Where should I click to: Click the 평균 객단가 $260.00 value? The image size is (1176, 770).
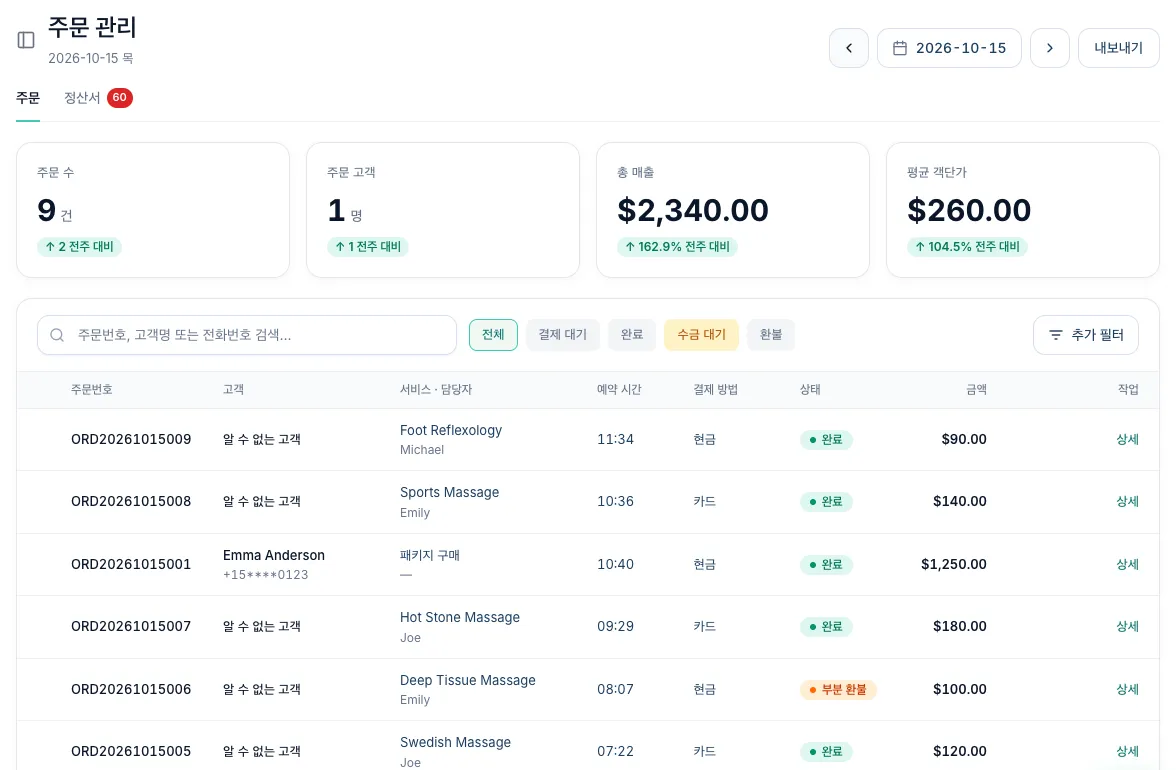pyautogui.click(x=969, y=211)
